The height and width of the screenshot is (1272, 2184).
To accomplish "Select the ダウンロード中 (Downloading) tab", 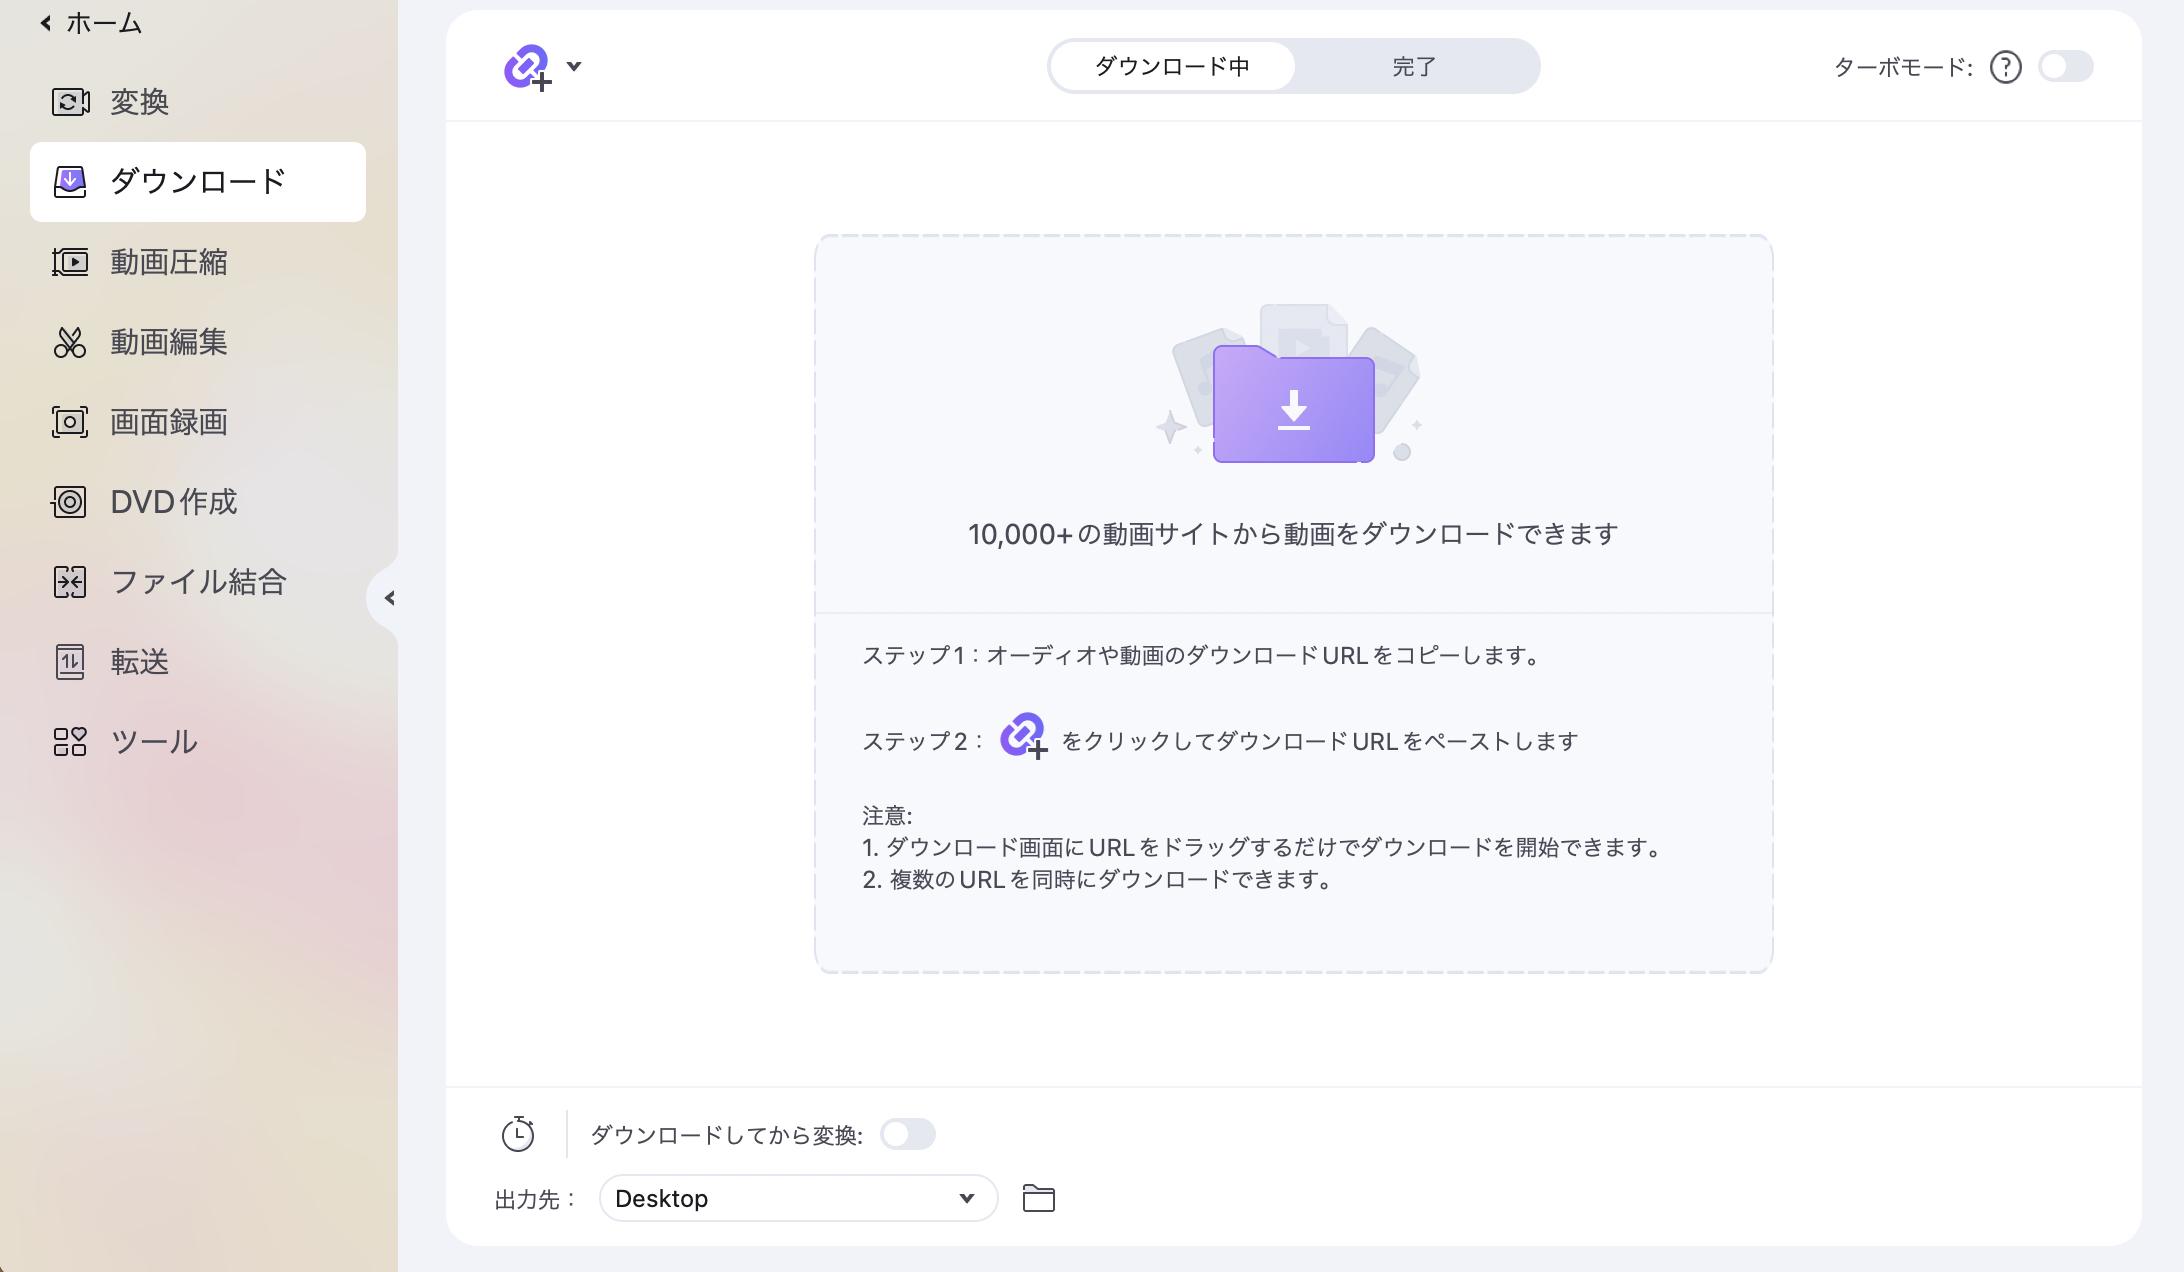I will coord(1171,65).
